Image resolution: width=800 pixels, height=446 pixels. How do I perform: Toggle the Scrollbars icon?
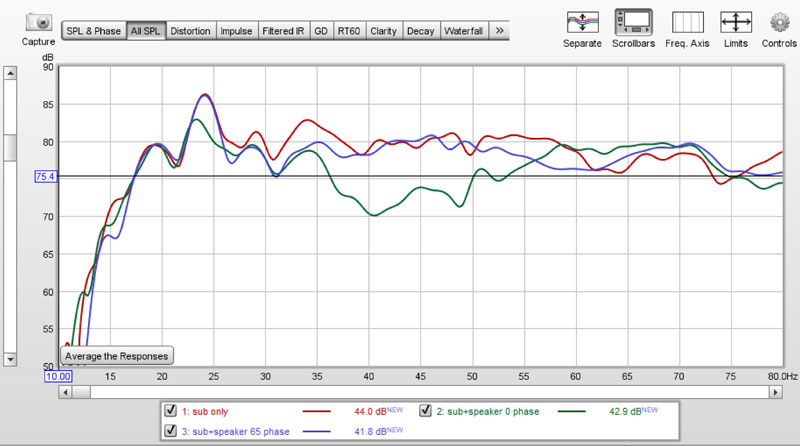(634, 21)
